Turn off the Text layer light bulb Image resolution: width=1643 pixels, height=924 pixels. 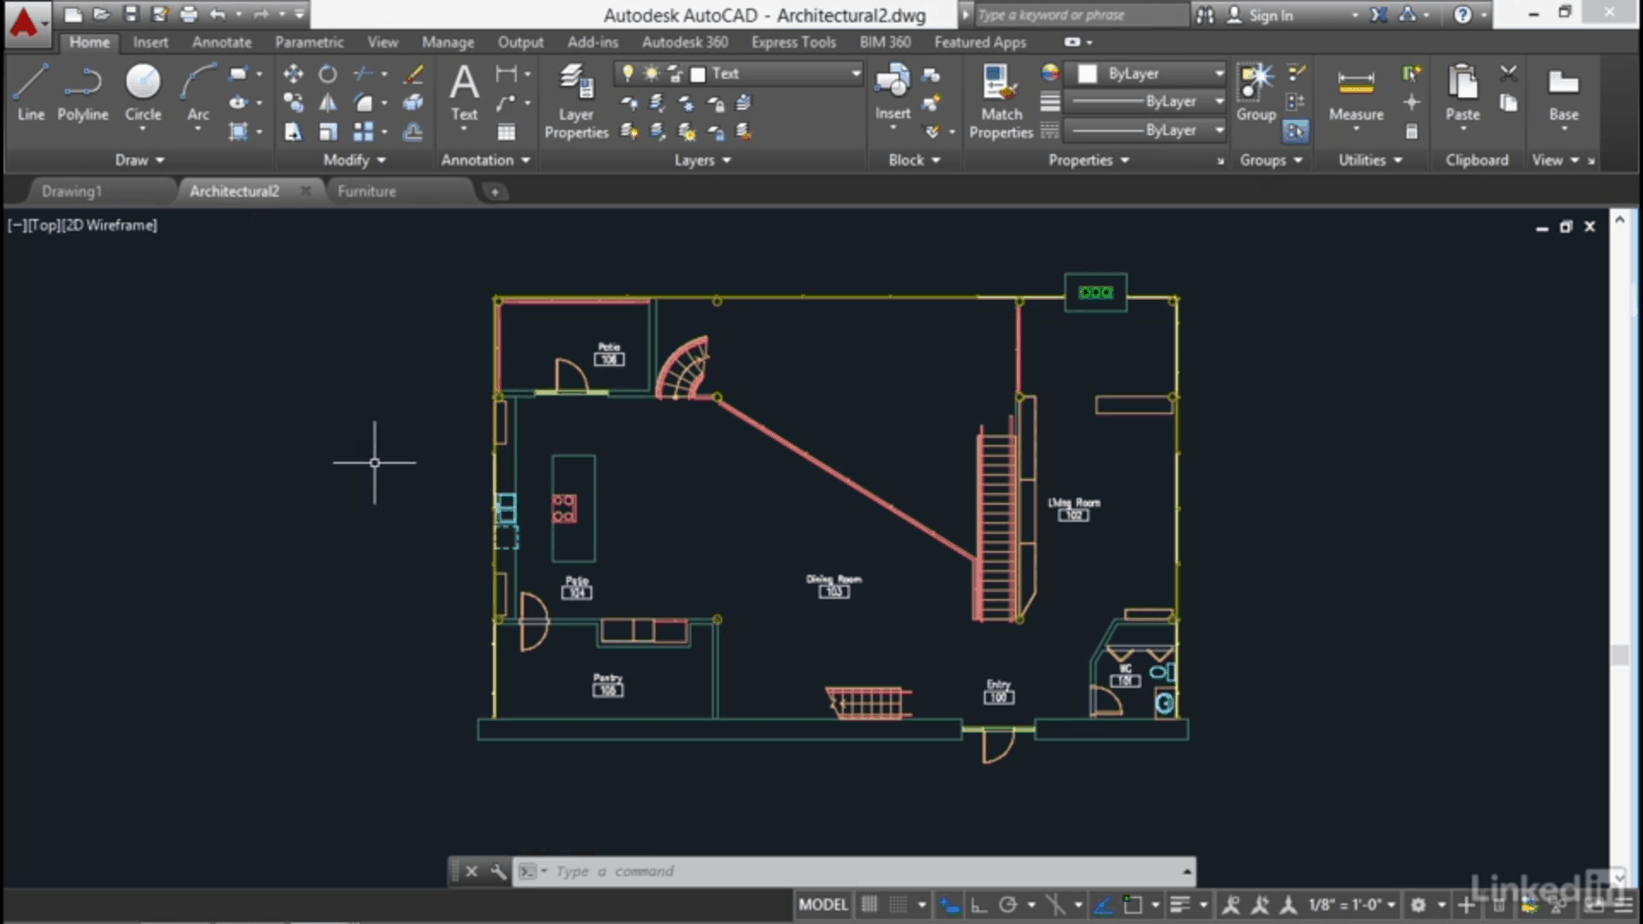tap(628, 72)
